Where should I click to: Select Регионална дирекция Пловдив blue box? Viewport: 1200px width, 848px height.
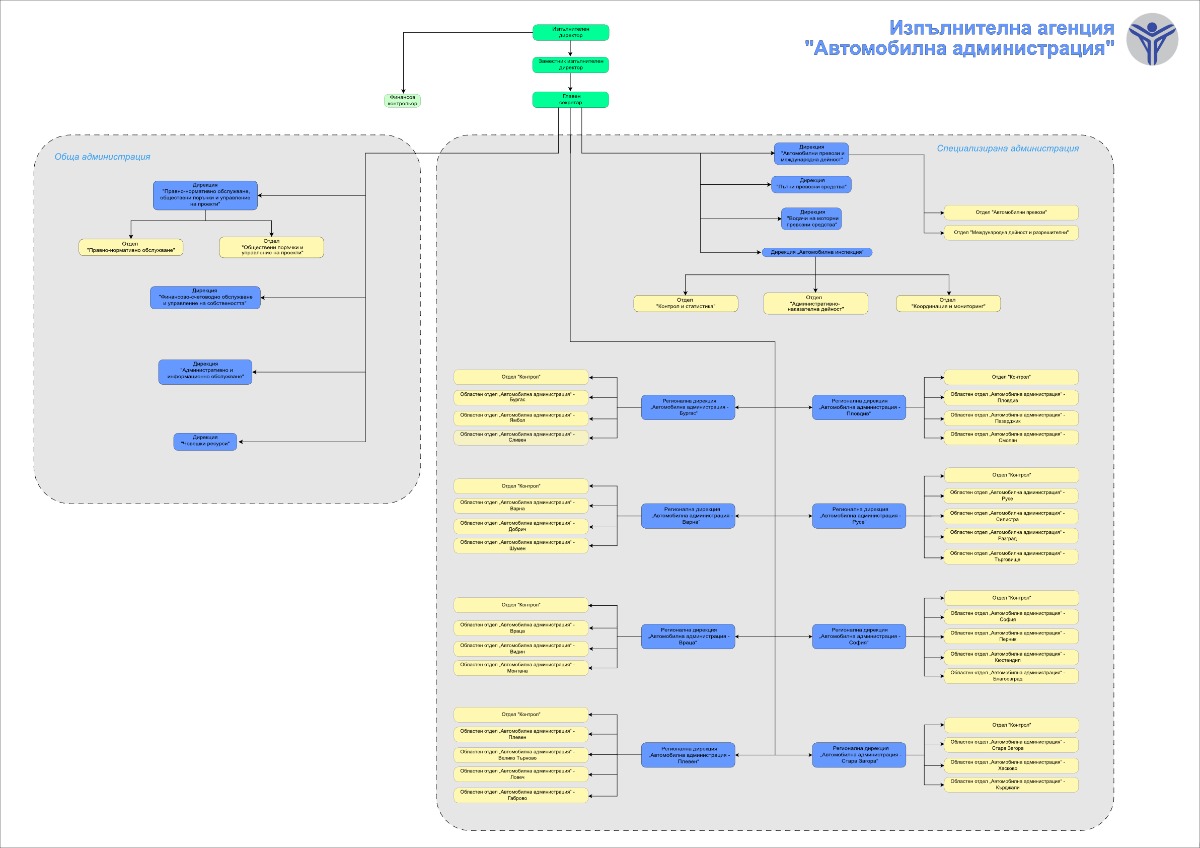[859, 407]
